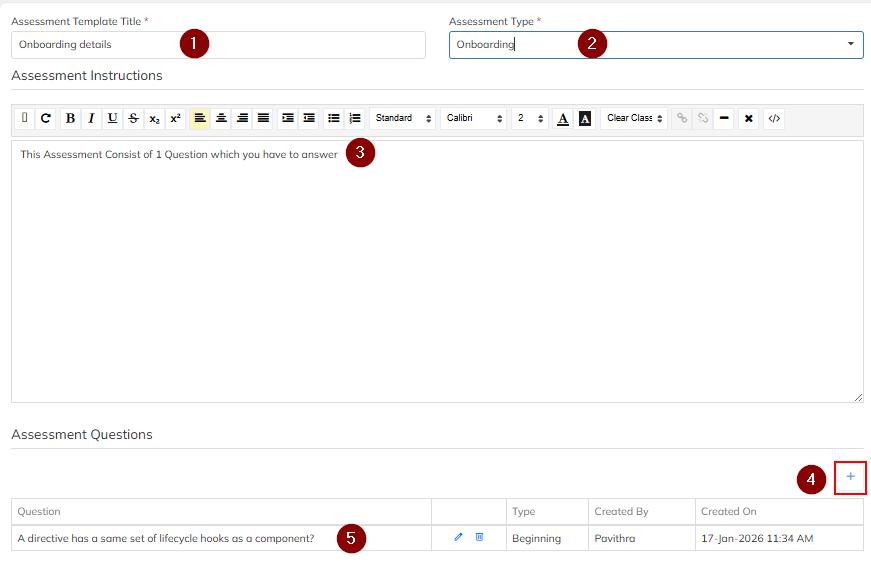The width and height of the screenshot is (871, 562).
Task: Toggle underline formatting
Action: tap(112, 118)
